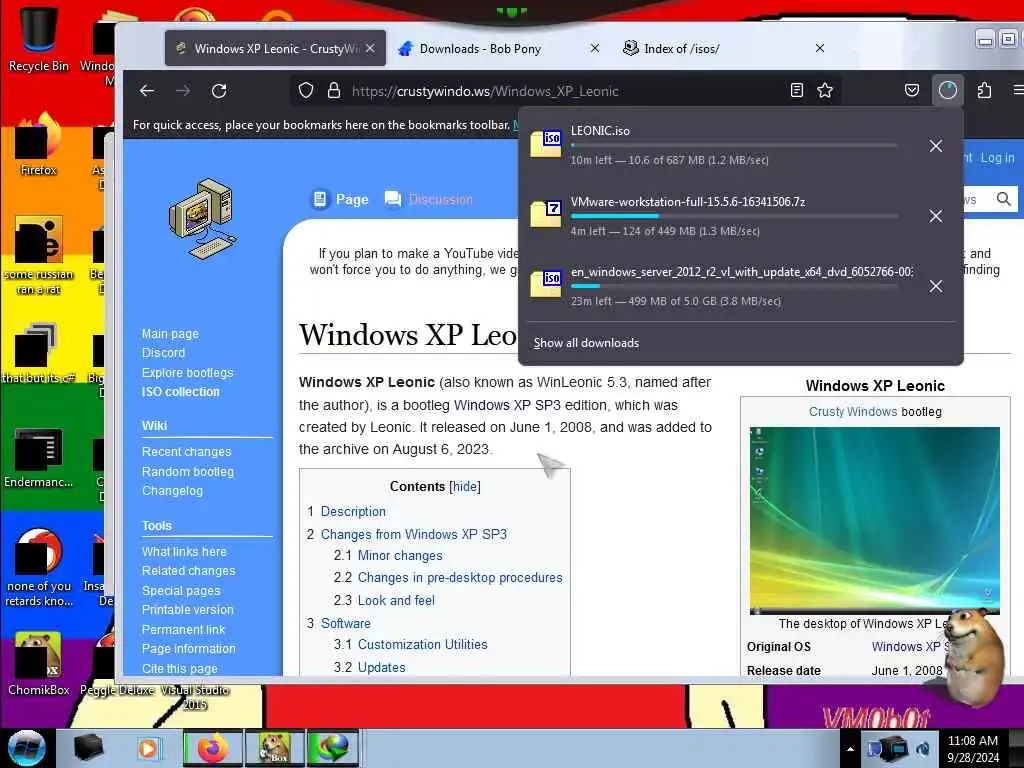Open the Windows Start orb

(27, 748)
